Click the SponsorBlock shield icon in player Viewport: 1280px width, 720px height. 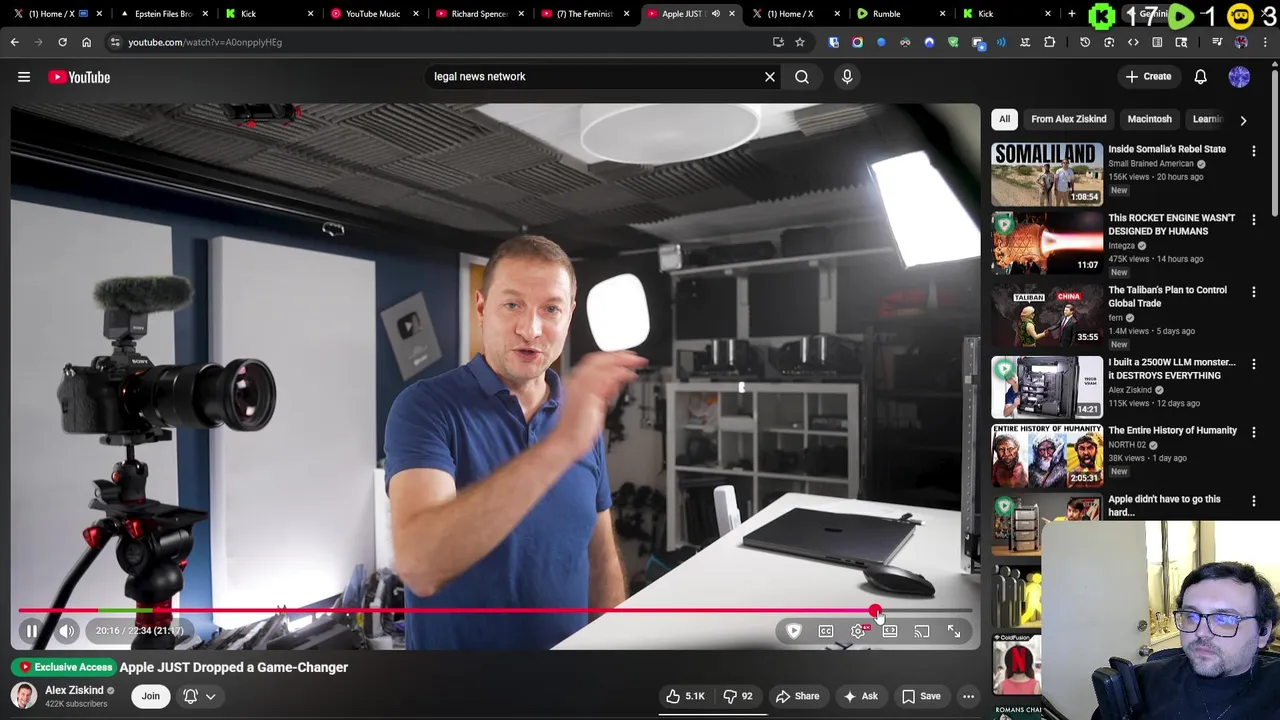click(794, 631)
